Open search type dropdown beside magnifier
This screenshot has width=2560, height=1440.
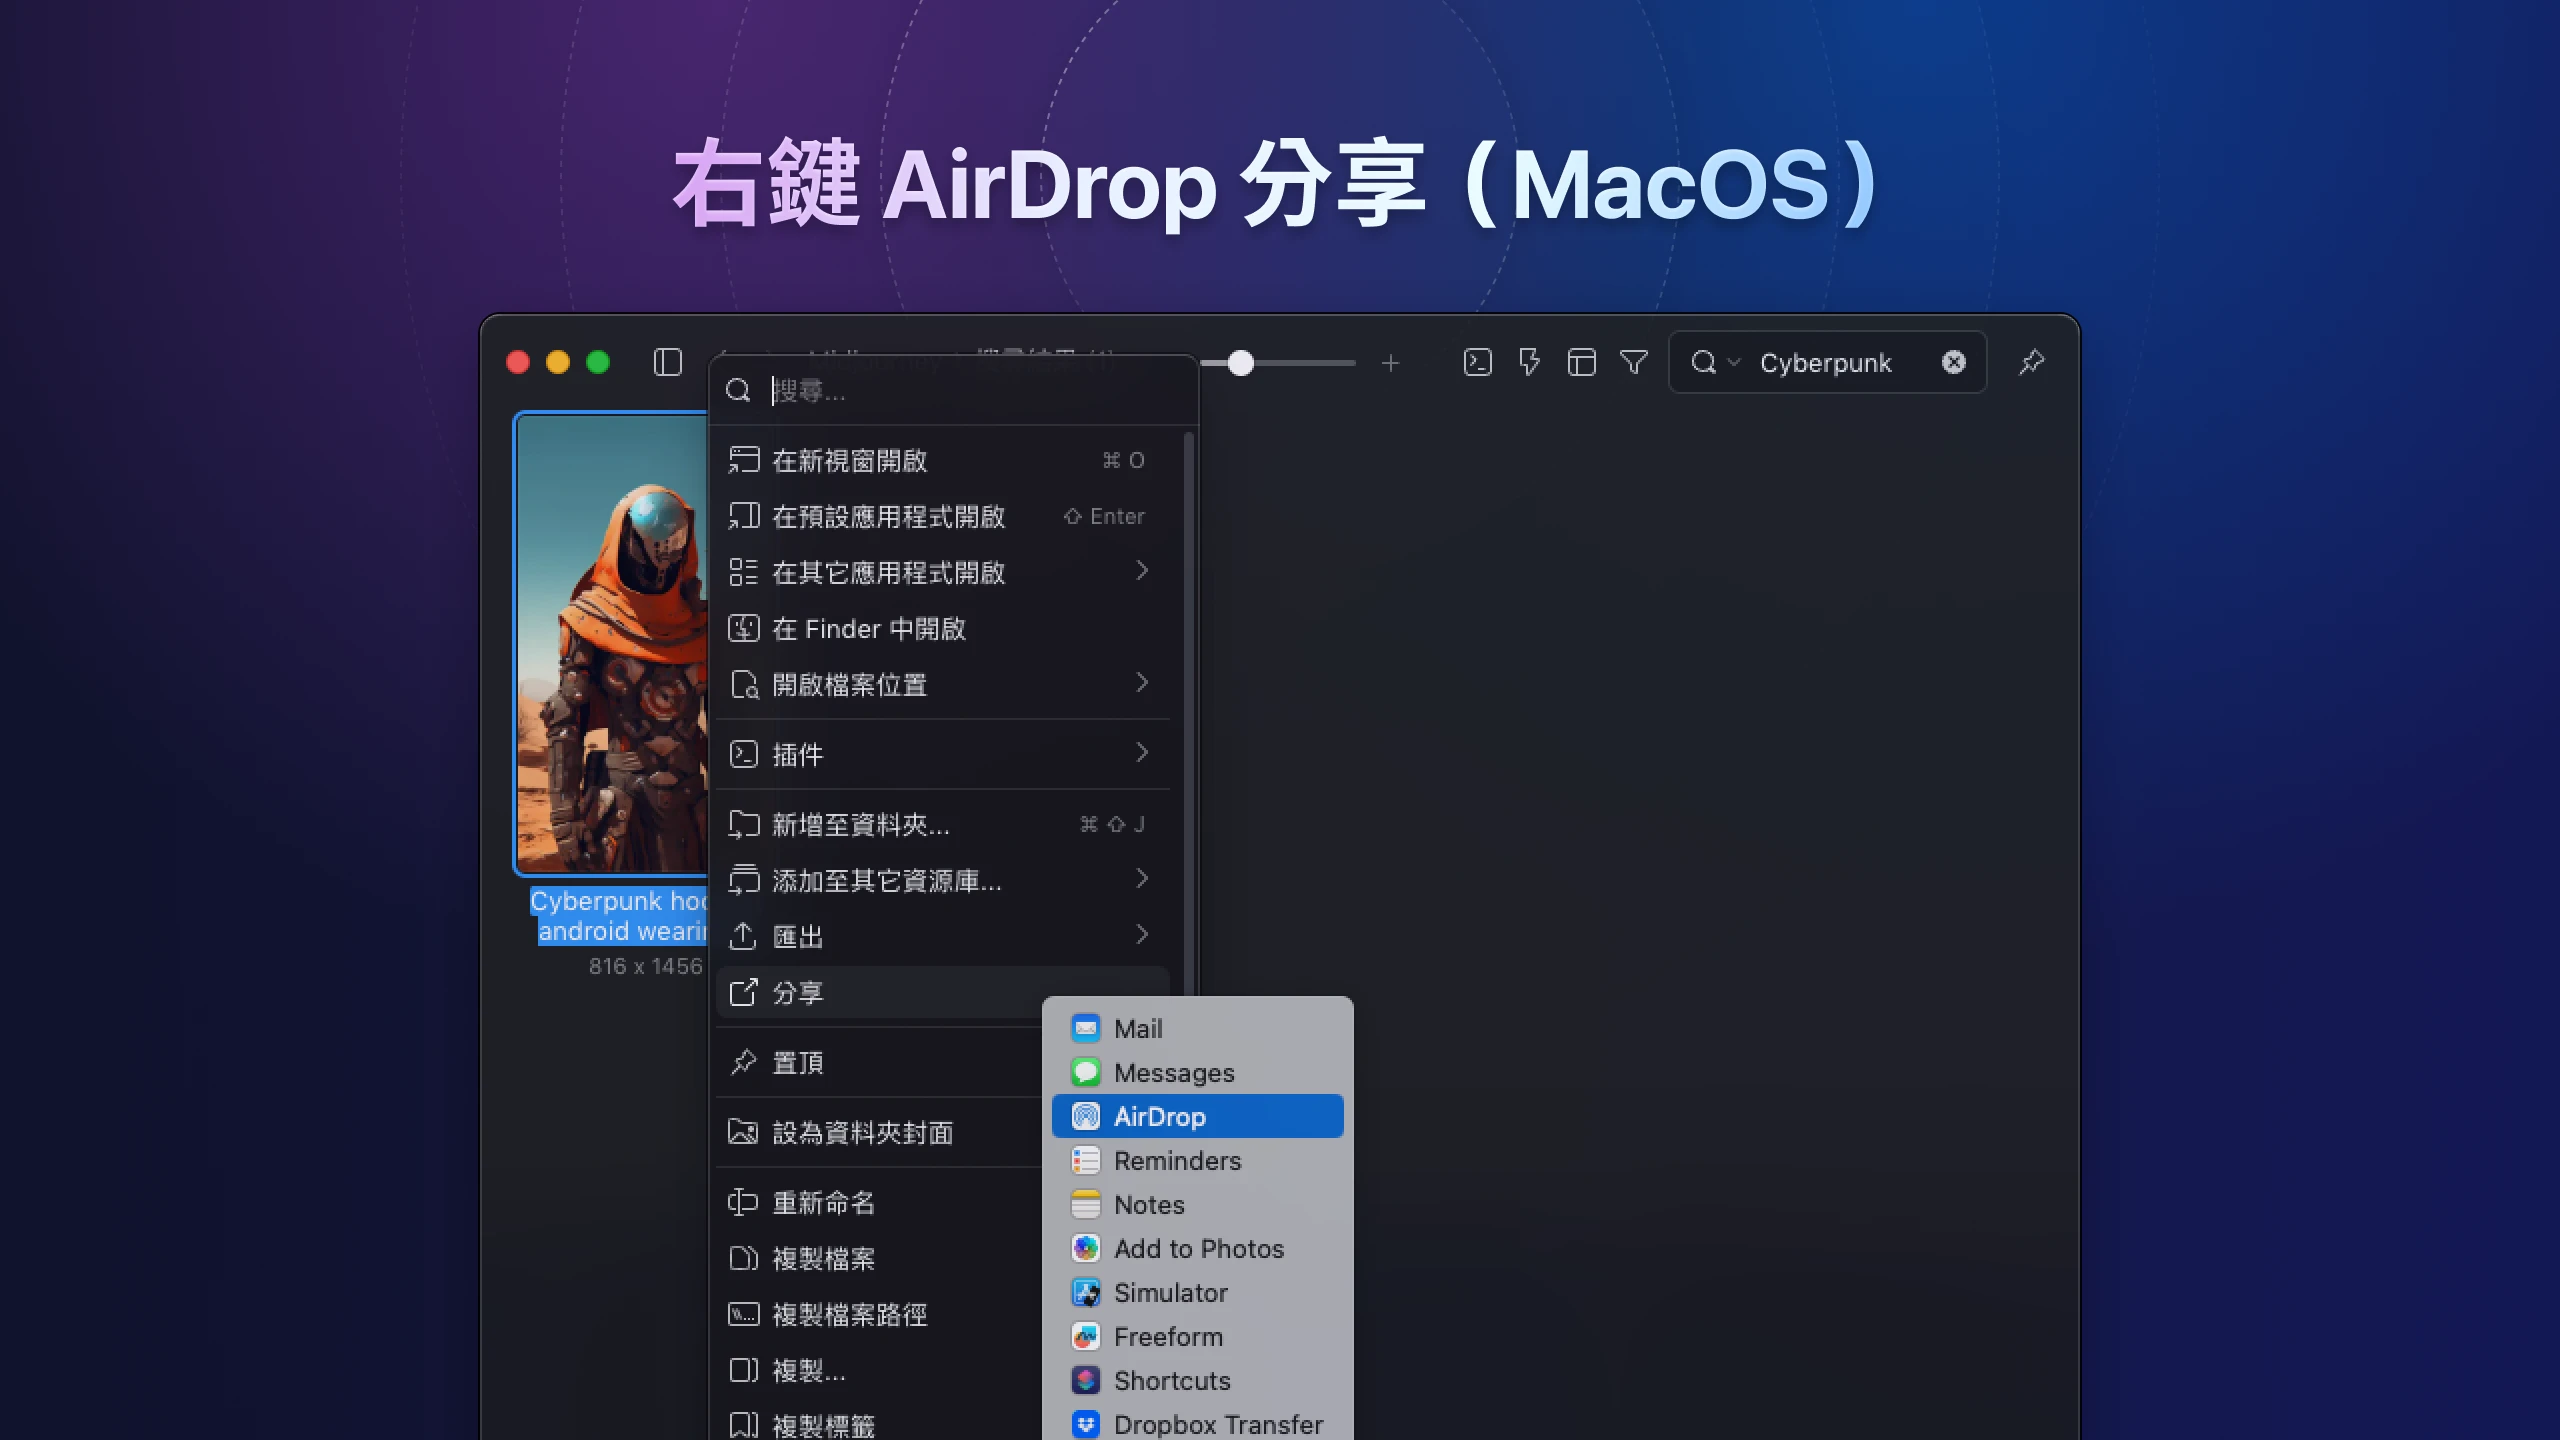(x=1734, y=362)
